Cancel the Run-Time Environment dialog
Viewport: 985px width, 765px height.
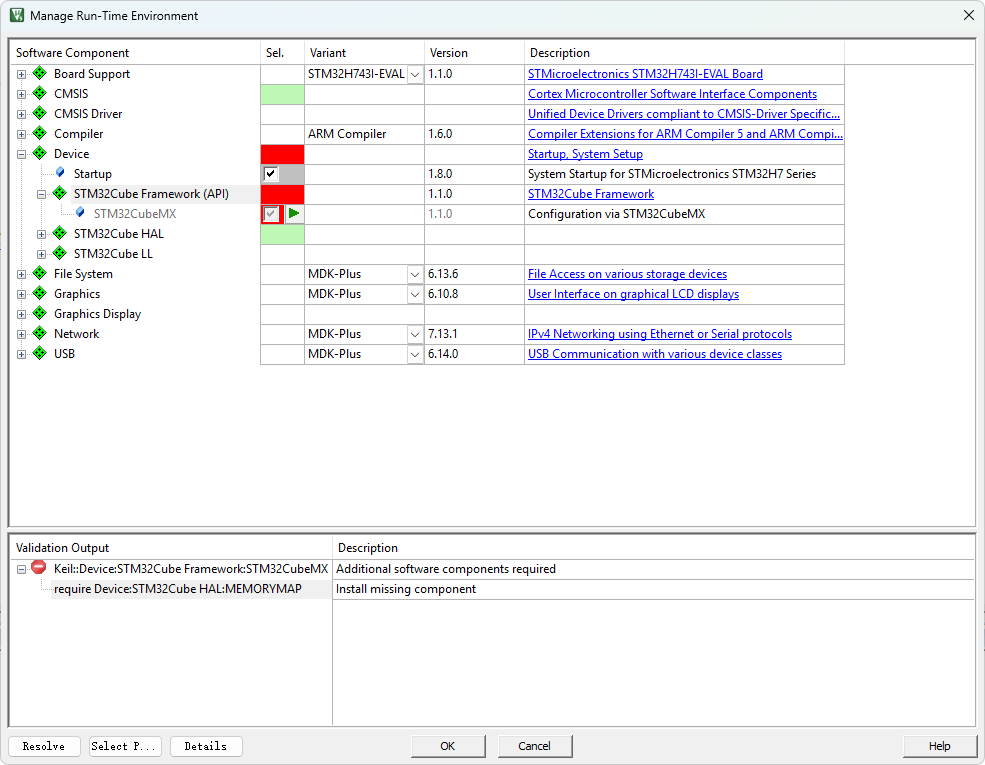tap(535, 746)
